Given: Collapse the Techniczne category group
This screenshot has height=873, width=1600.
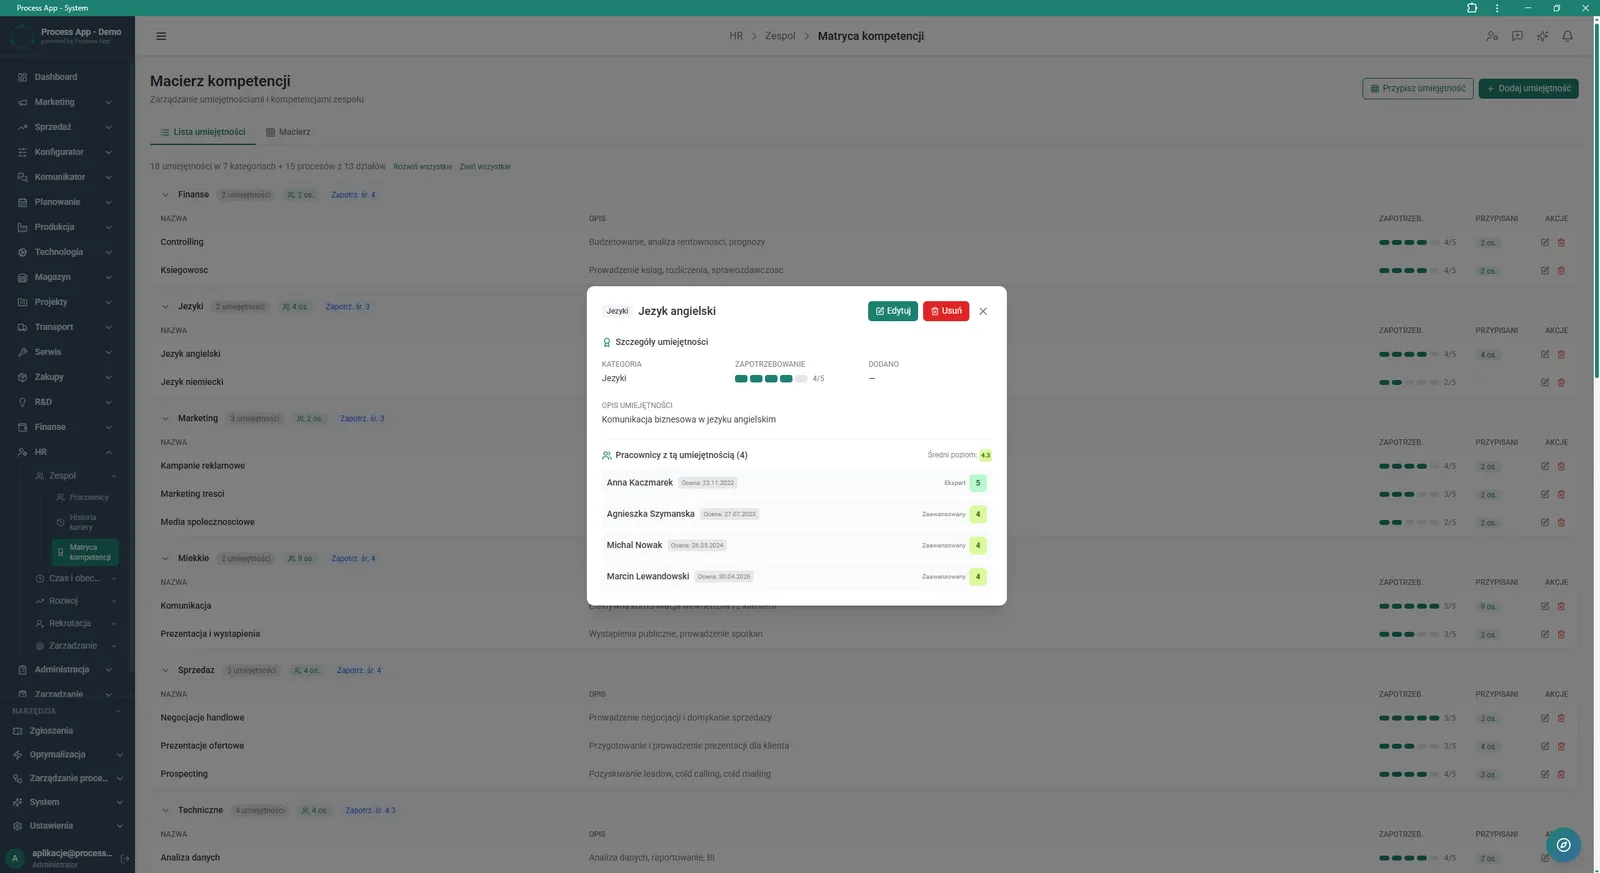Looking at the screenshot, I should click(166, 811).
